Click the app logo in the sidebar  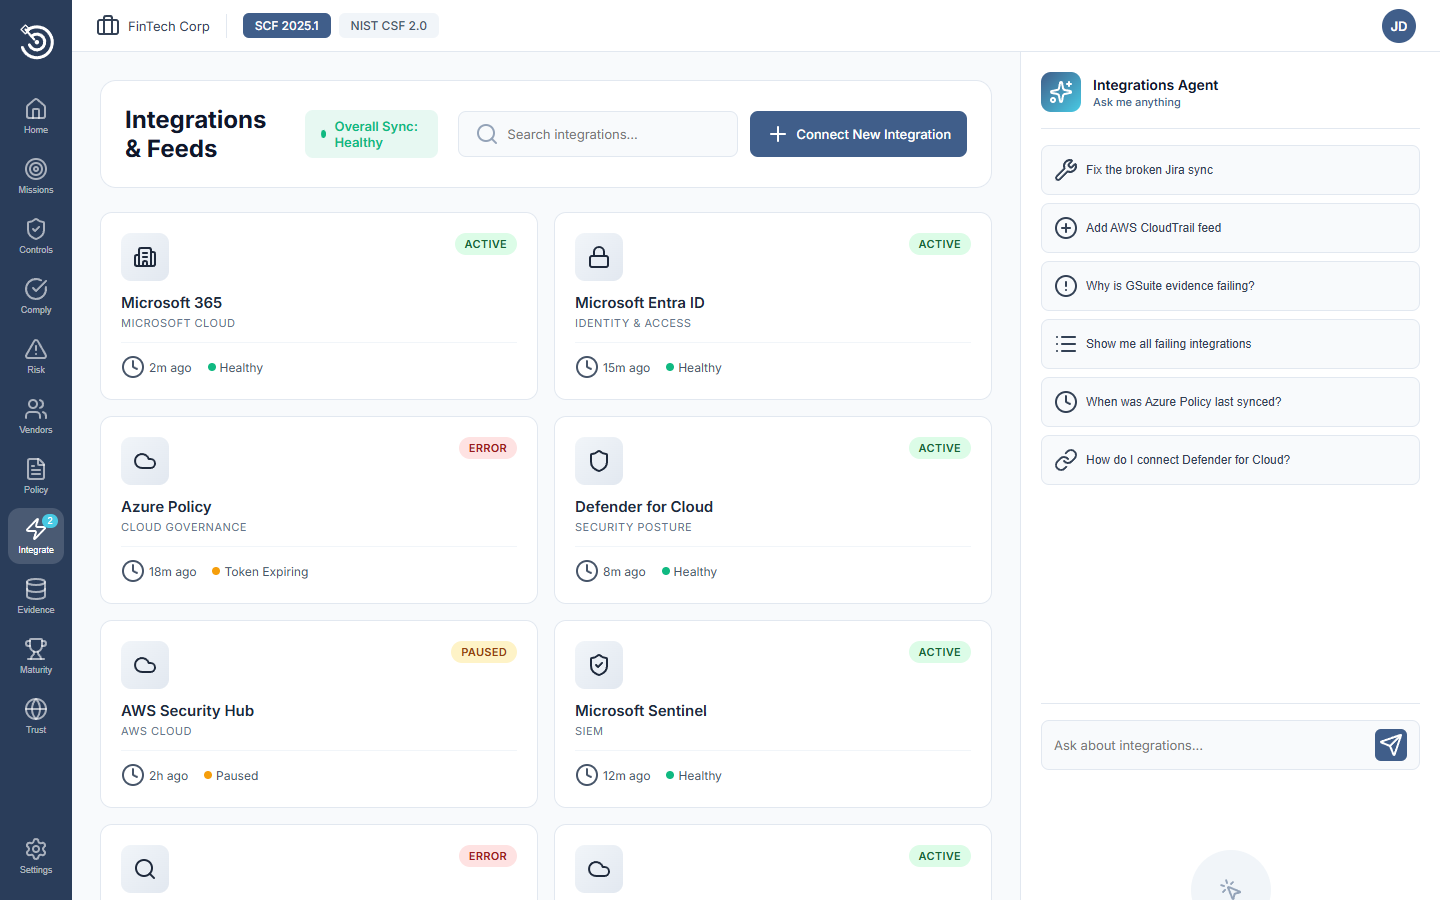(x=36, y=41)
